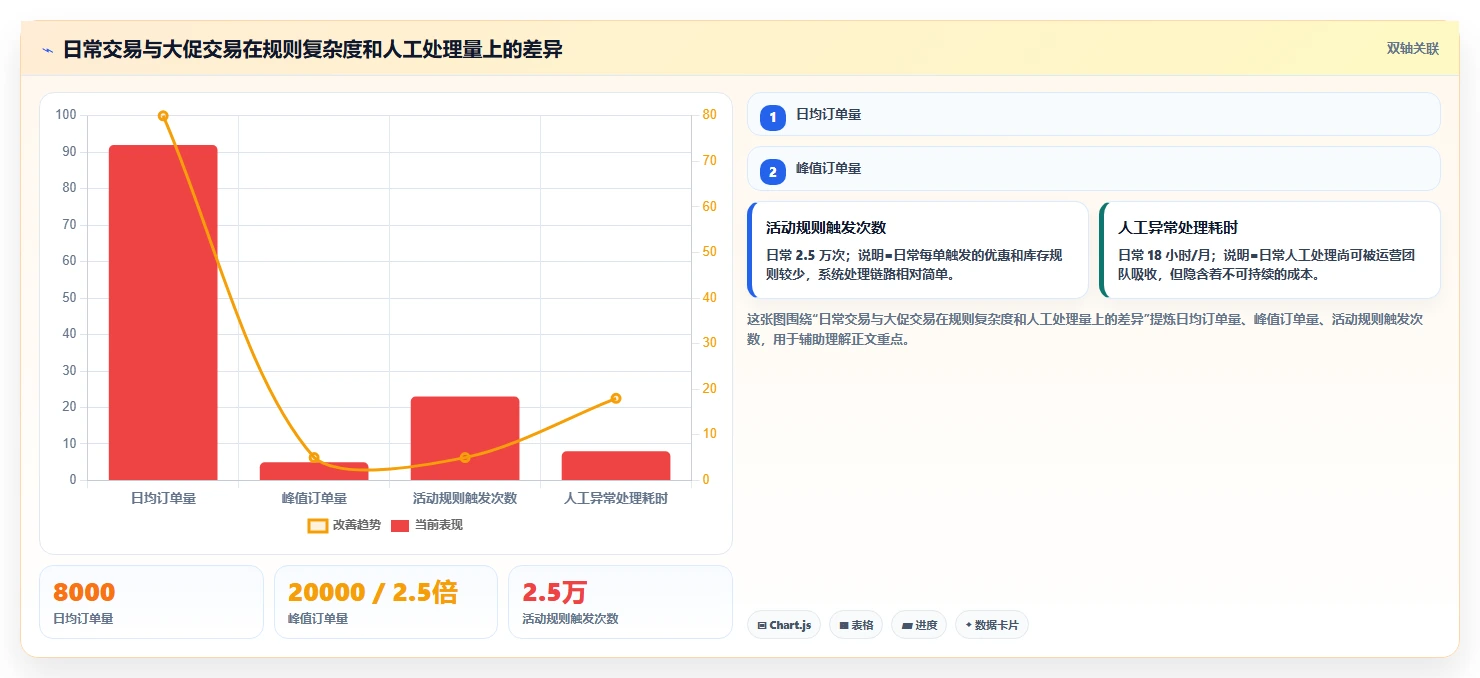Click x-axis label 活动规则触发次数
The height and width of the screenshot is (678, 1480).
point(465,498)
